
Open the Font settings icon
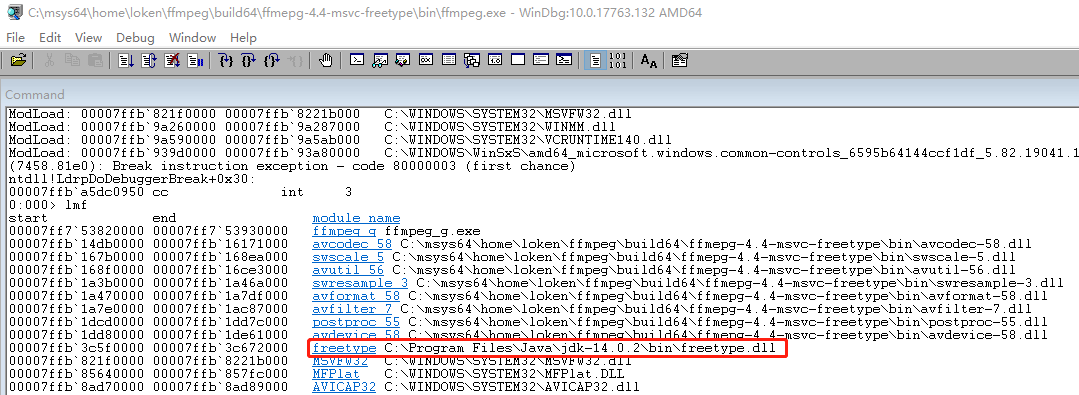[649, 60]
